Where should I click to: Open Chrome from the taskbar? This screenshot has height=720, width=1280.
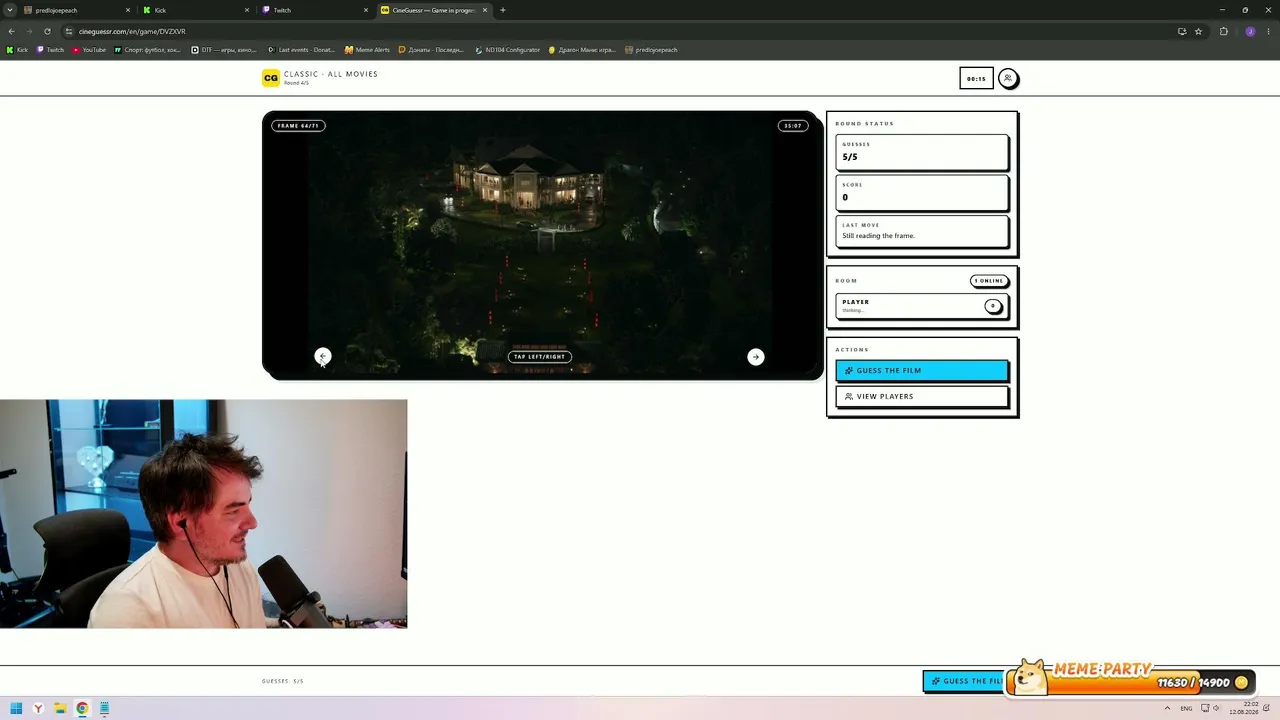[x=82, y=708]
